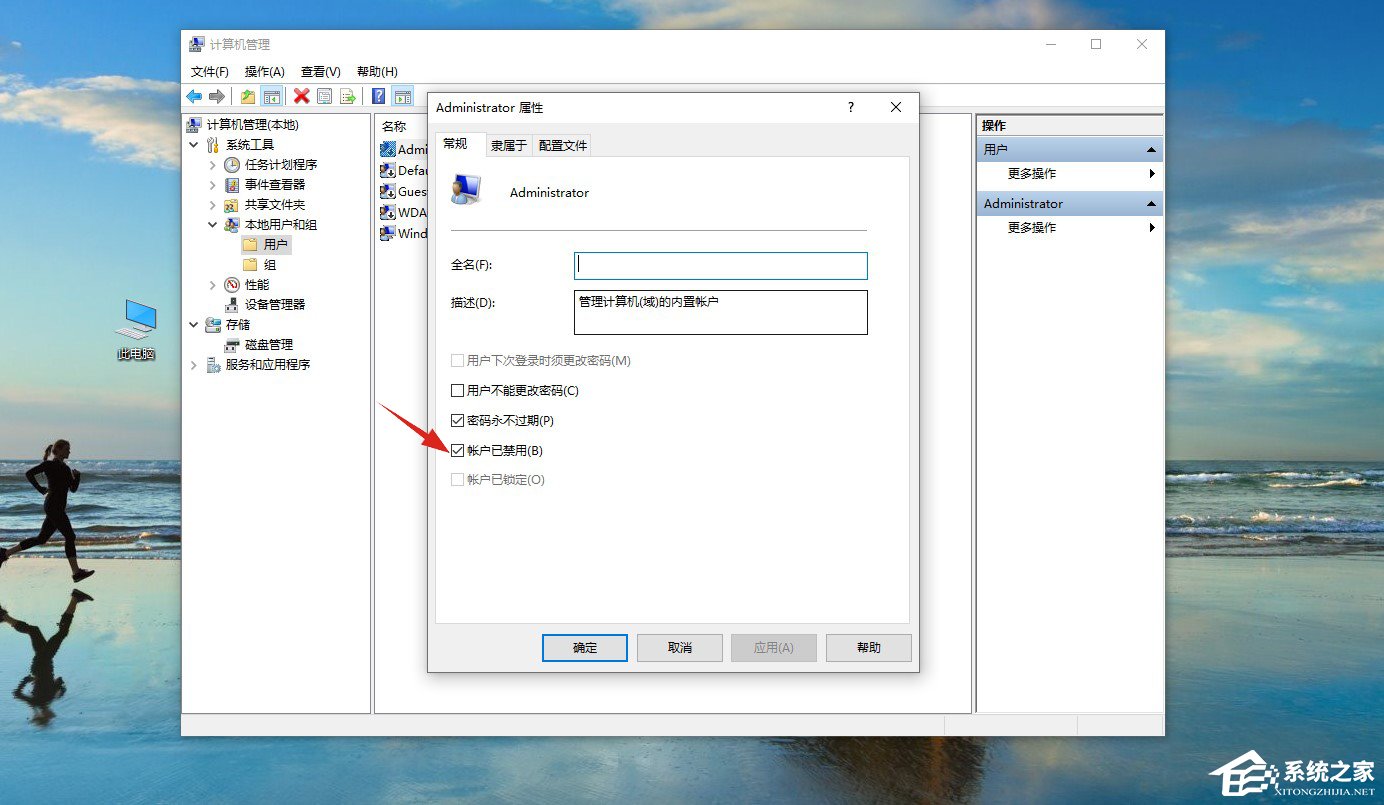Click the red X delete toolbar icon

pos(301,97)
